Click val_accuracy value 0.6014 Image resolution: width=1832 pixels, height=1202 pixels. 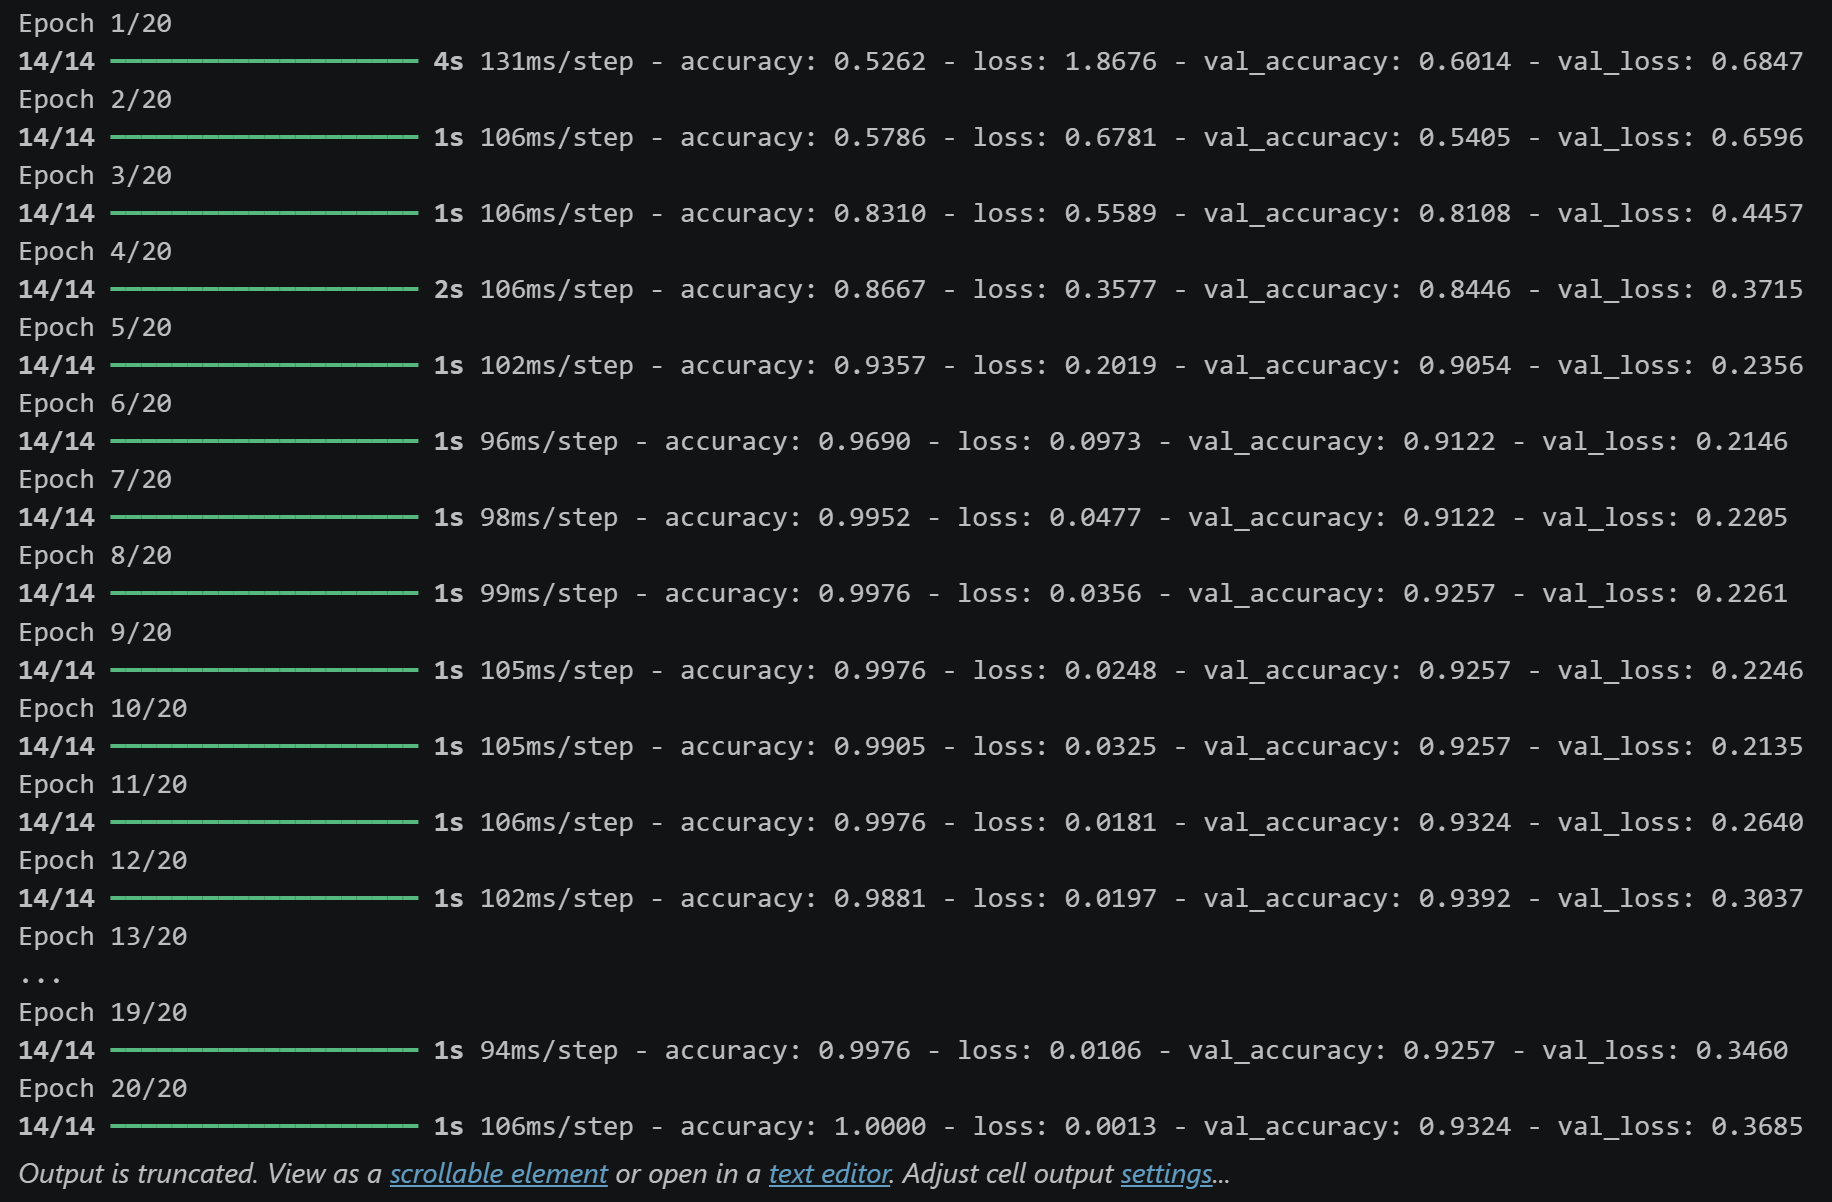[1465, 61]
